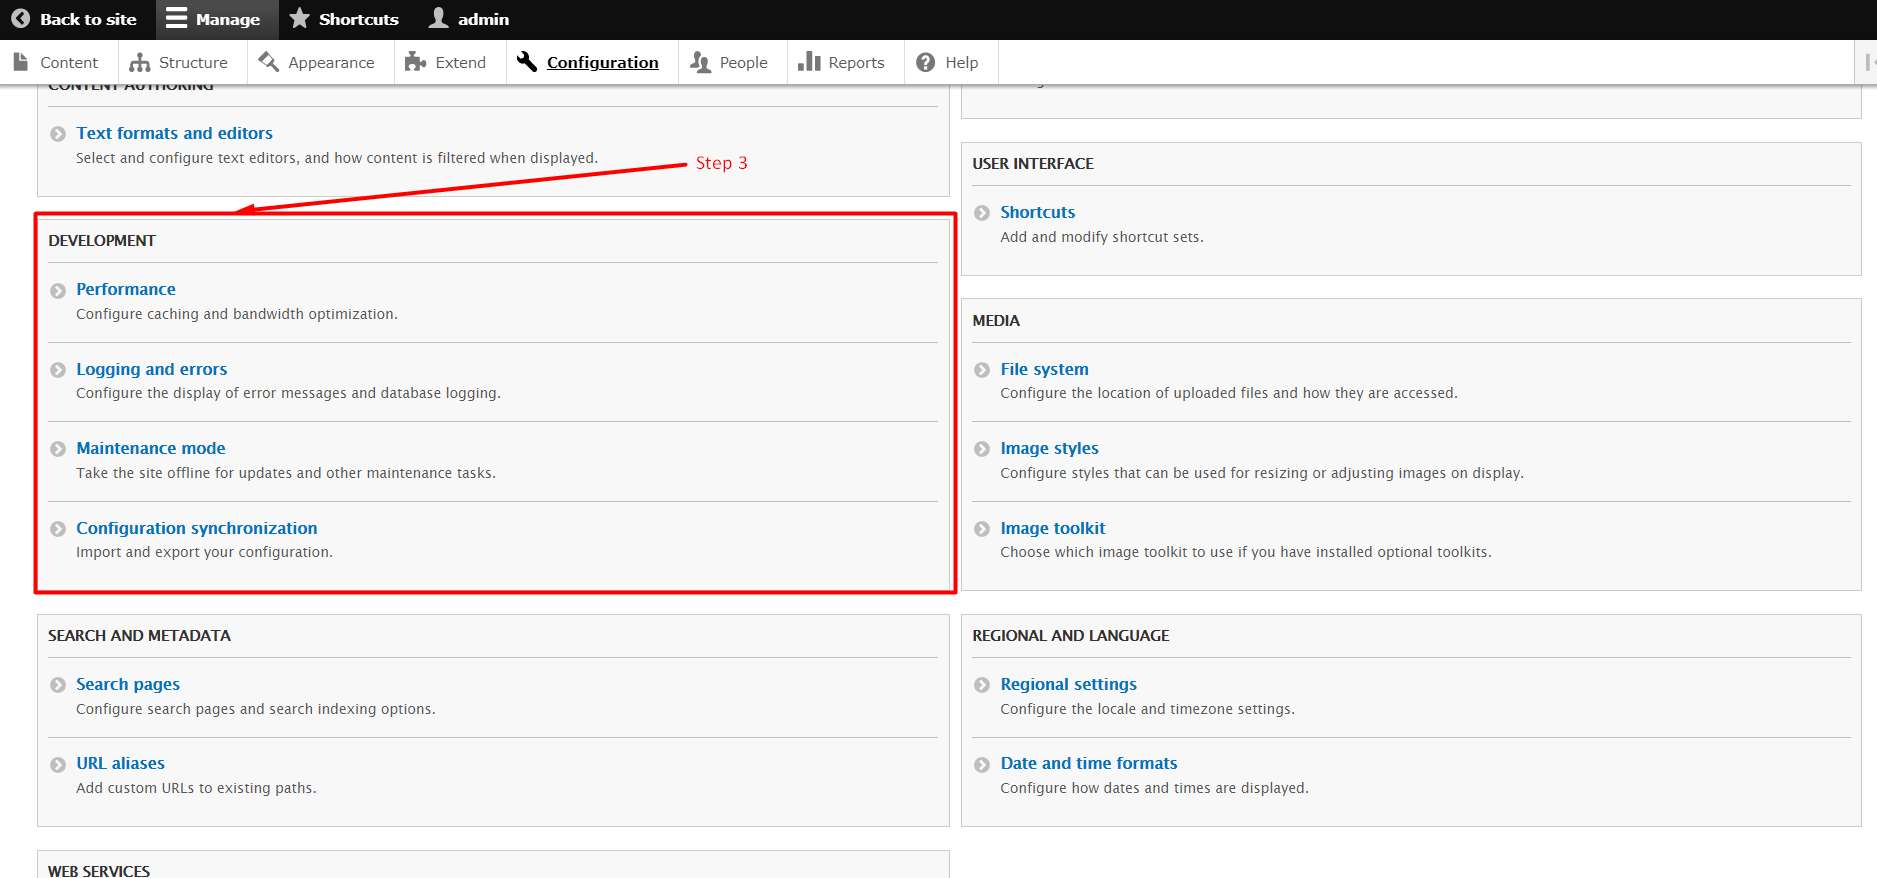Click the Reports menu label
The image size is (1877, 878).
pyautogui.click(x=857, y=62)
